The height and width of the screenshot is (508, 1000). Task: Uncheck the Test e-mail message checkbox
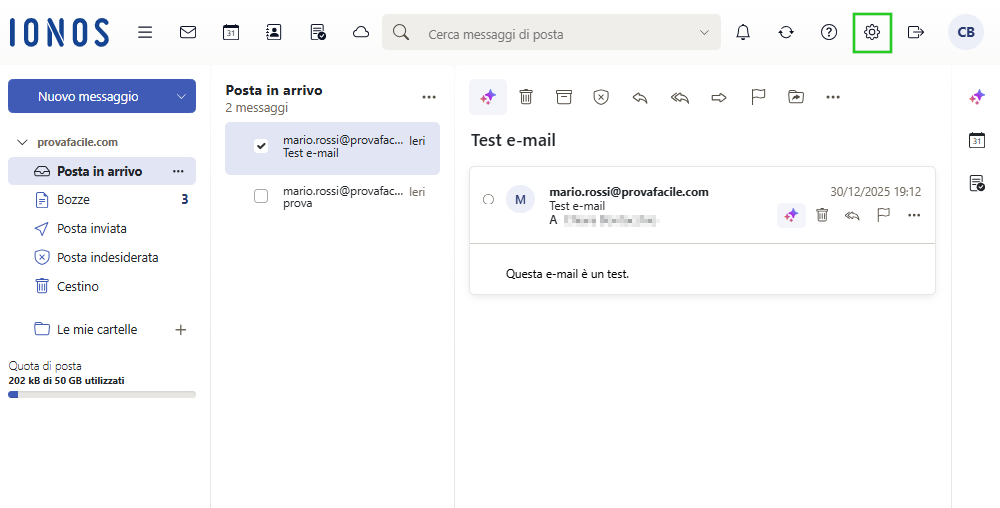click(261, 146)
